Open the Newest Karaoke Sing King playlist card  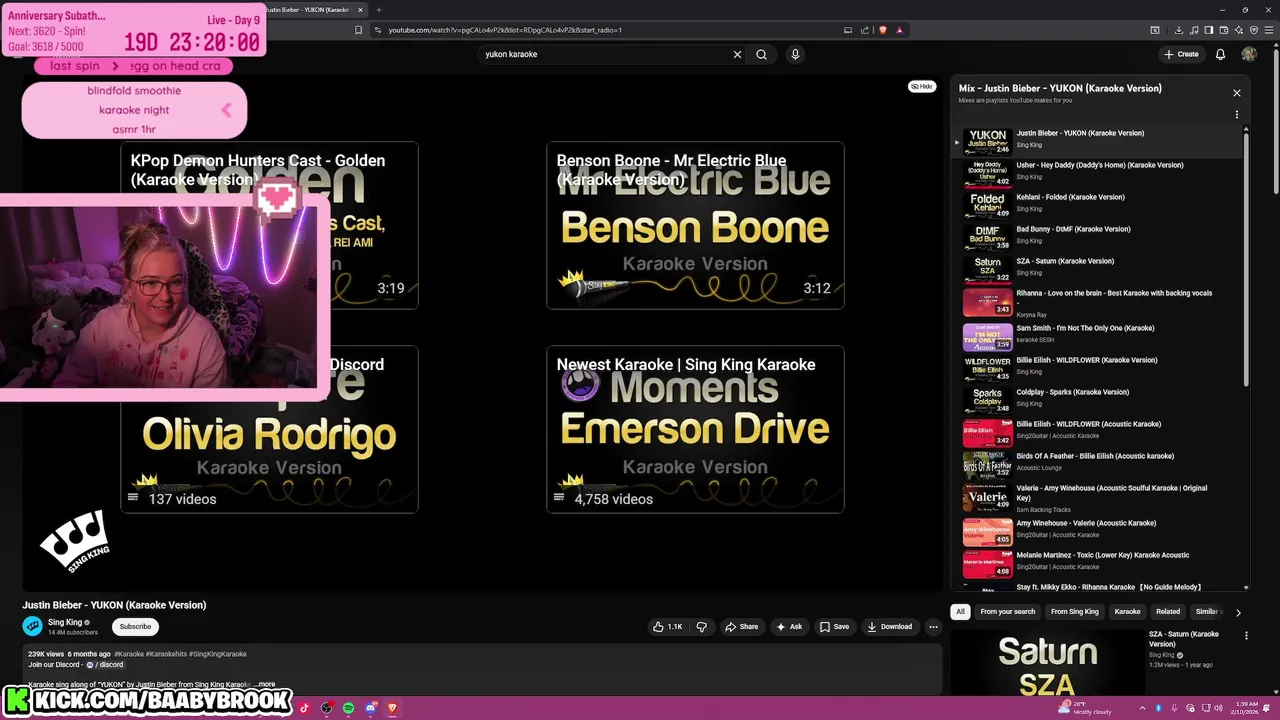(x=695, y=429)
